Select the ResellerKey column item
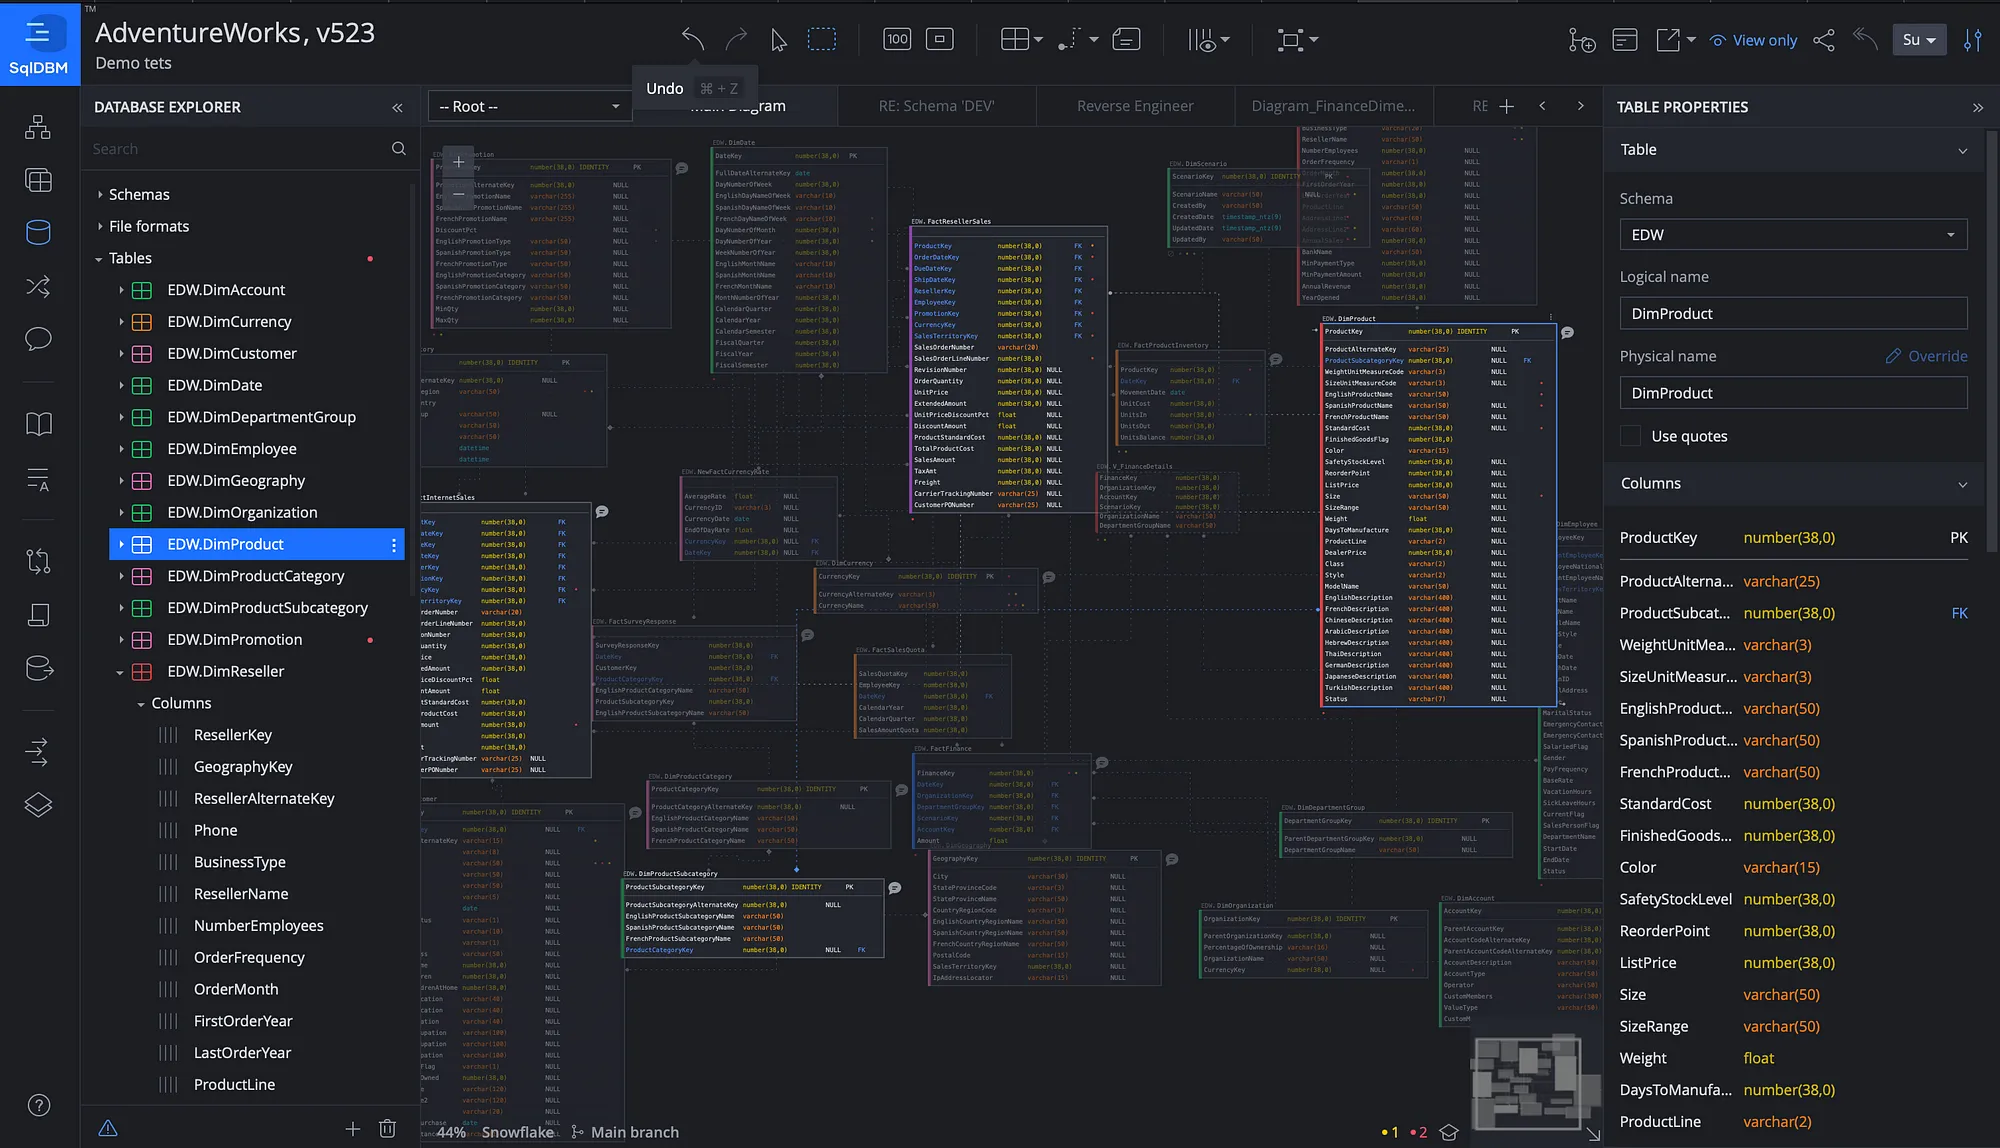Screen dimensions: 2000x1148 [x=233, y=735]
